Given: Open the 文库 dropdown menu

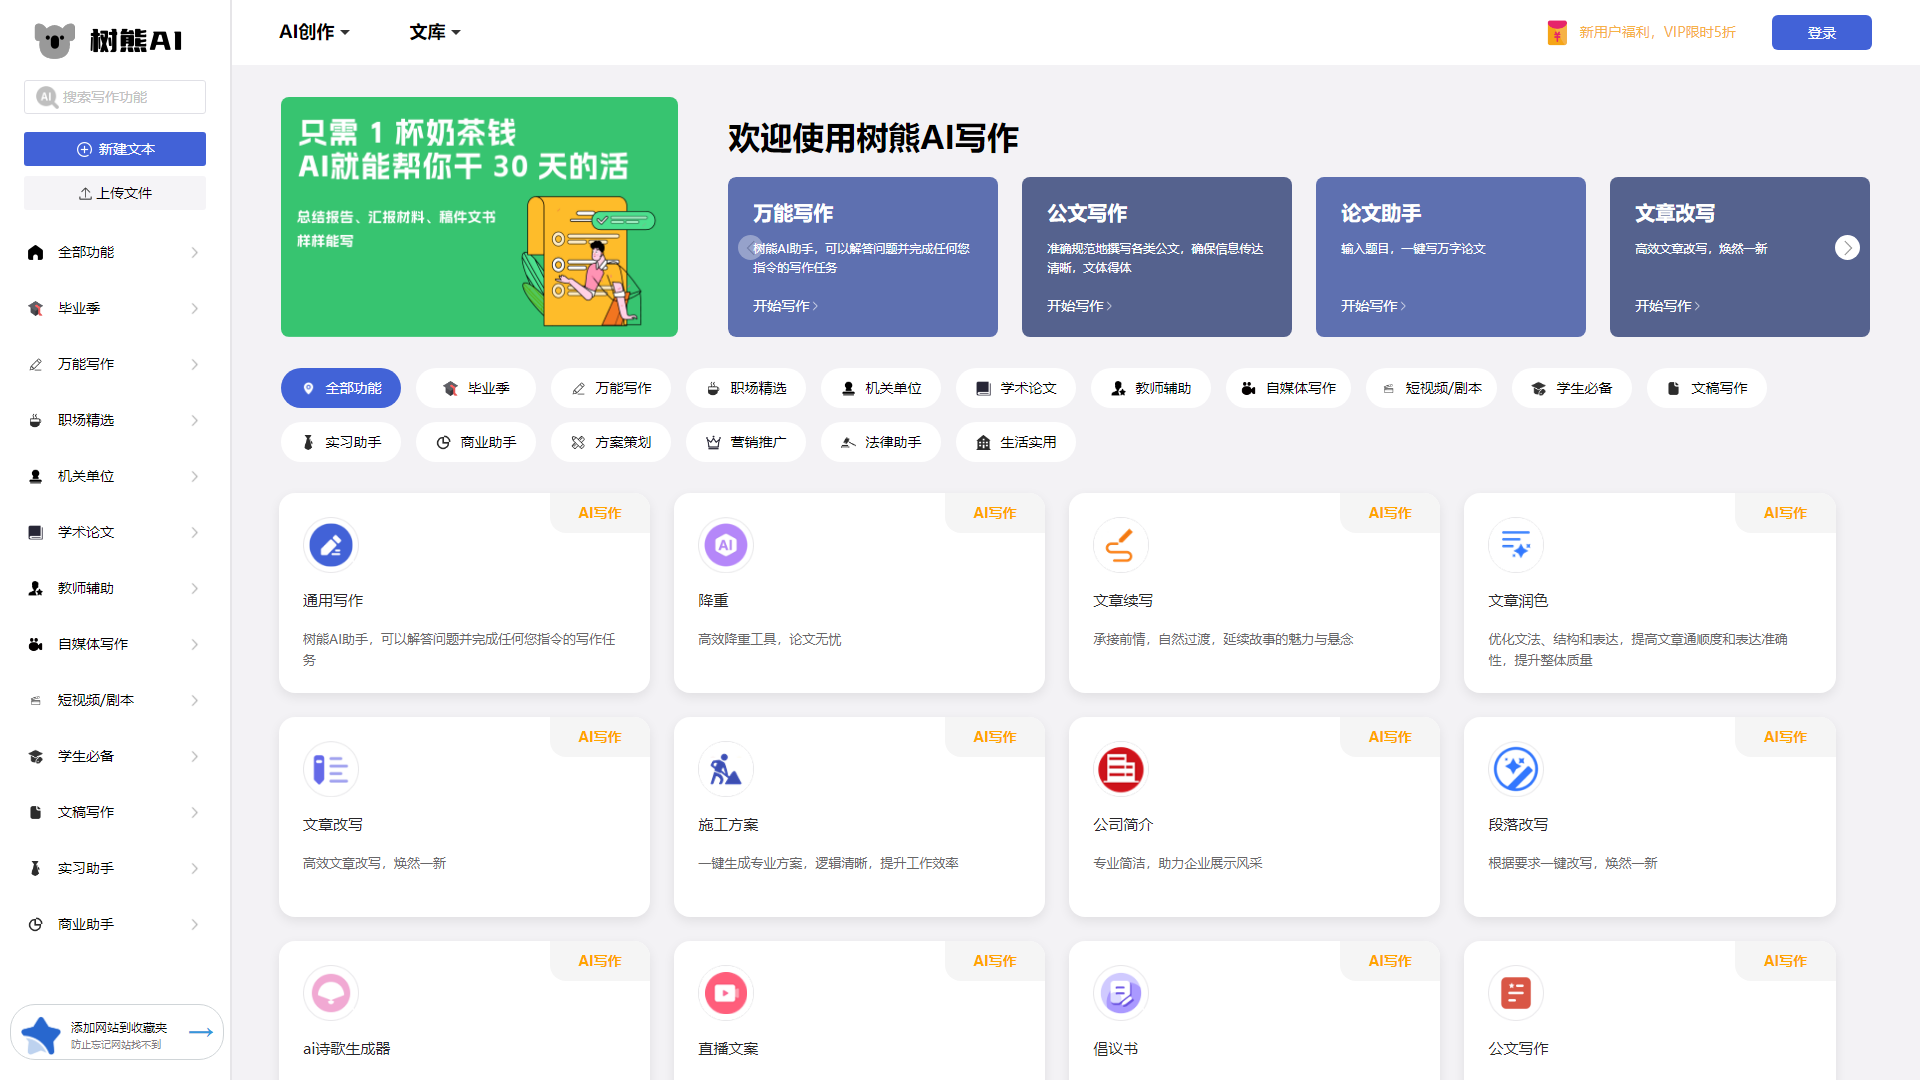Looking at the screenshot, I should (434, 32).
